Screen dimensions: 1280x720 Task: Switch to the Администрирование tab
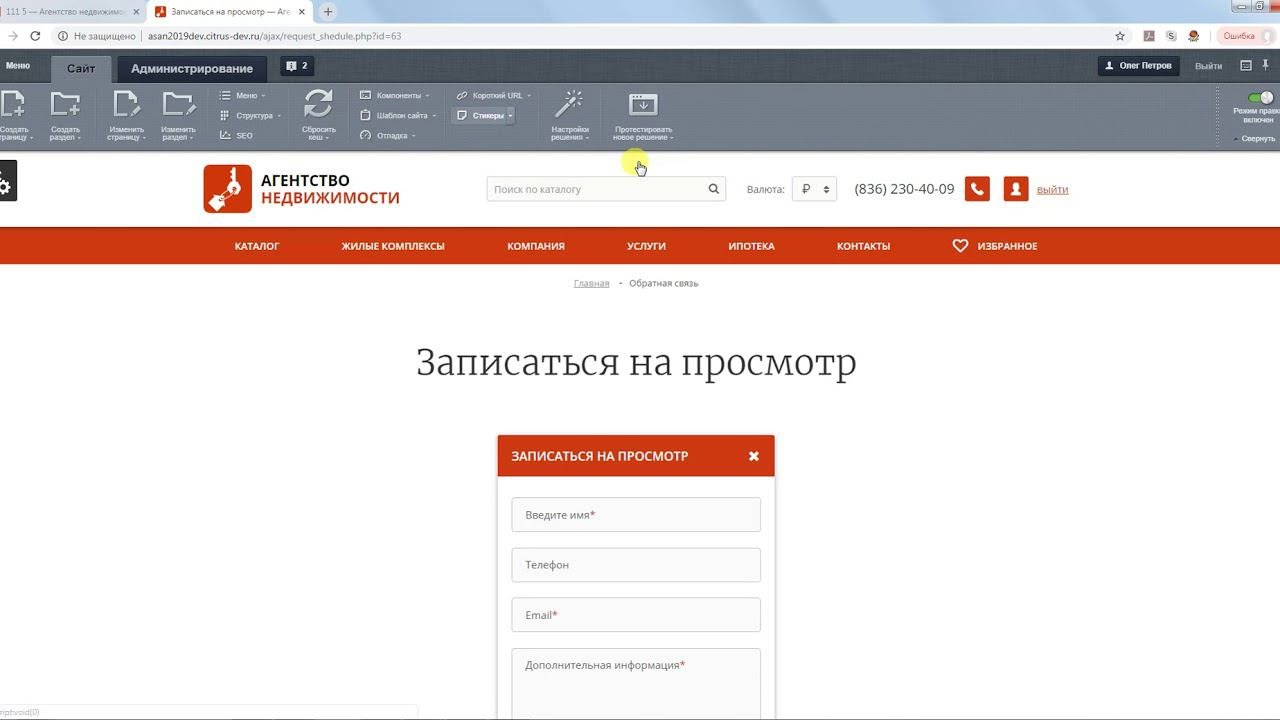pyautogui.click(x=192, y=69)
